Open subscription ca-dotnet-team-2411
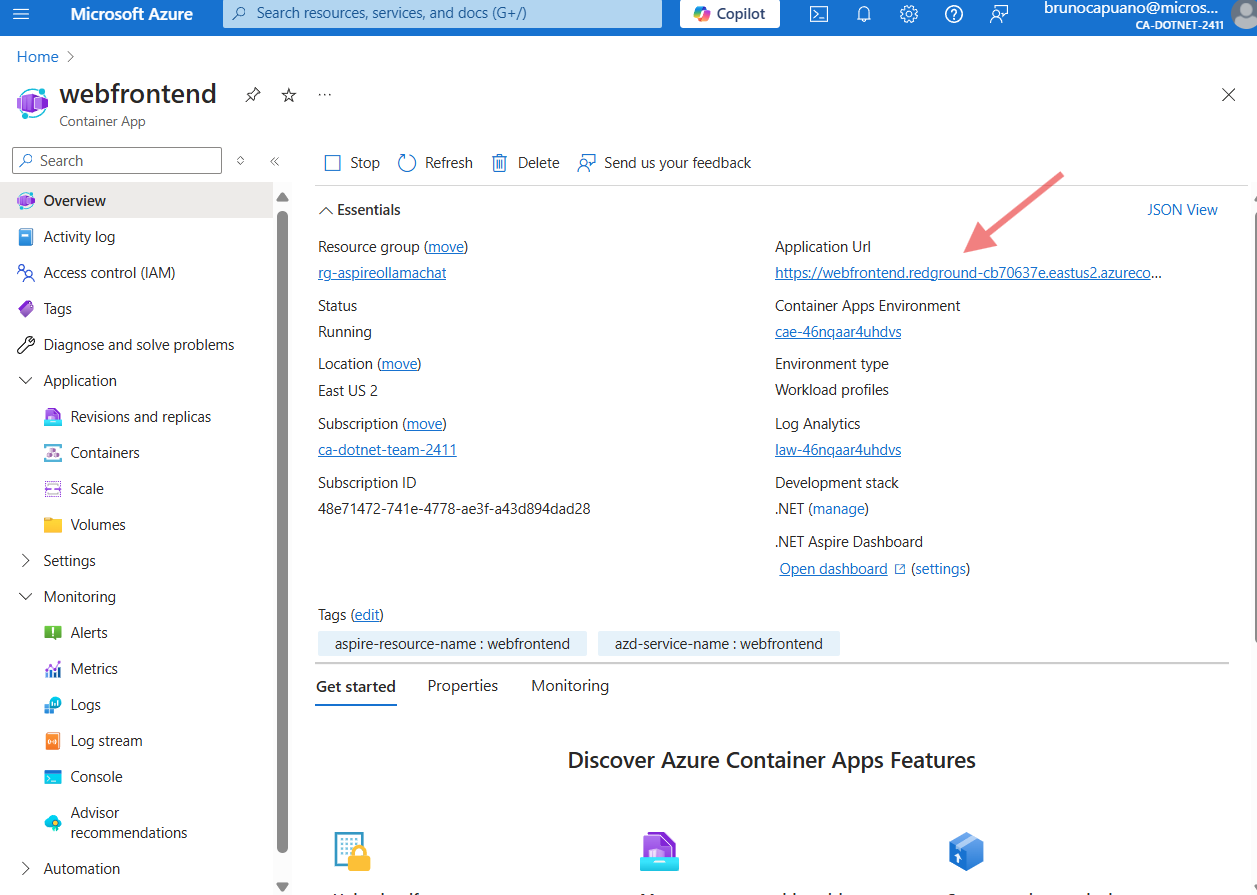The image size is (1257, 895). click(387, 450)
